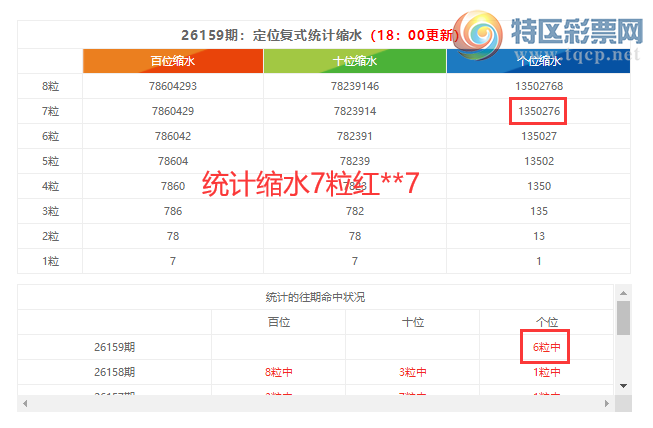
Task: Select the 百位缩水 column header
Action: click(173, 61)
